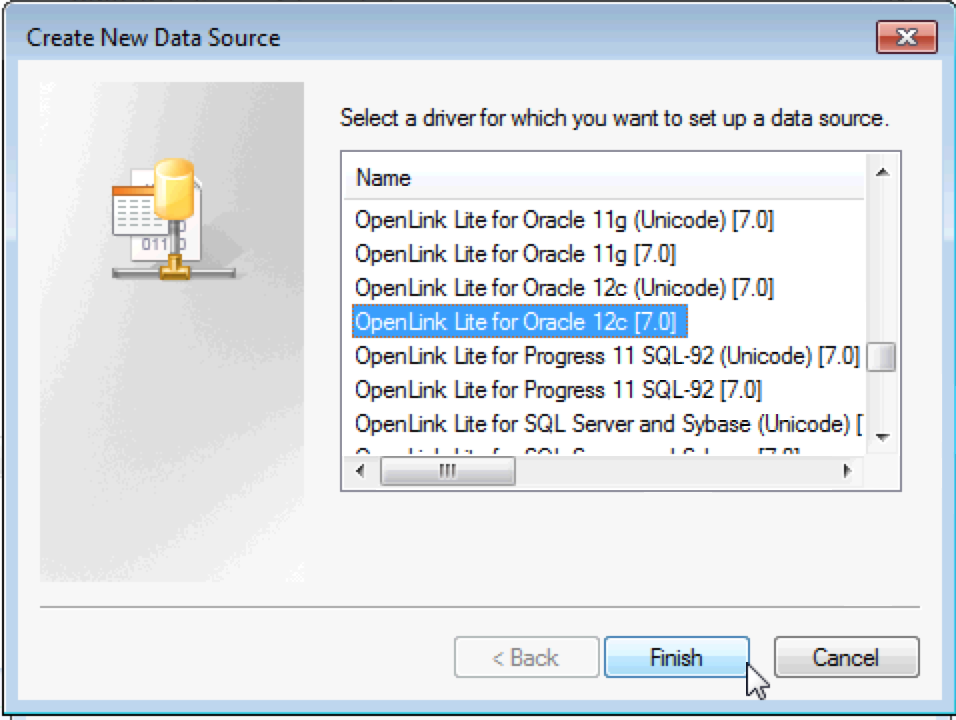Select OpenLink Lite for Oracle 11g (Unicode)
Screen dimensions: 956x720
point(564,220)
